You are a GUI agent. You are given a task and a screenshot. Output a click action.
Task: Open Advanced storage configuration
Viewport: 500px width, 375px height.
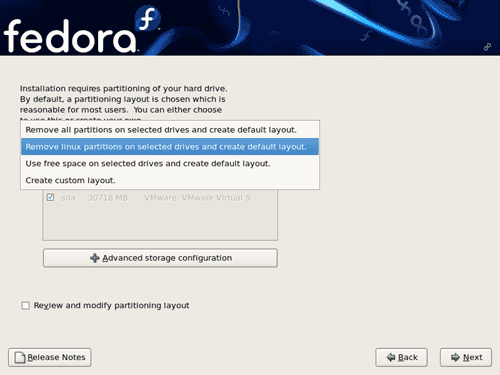tap(160, 258)
